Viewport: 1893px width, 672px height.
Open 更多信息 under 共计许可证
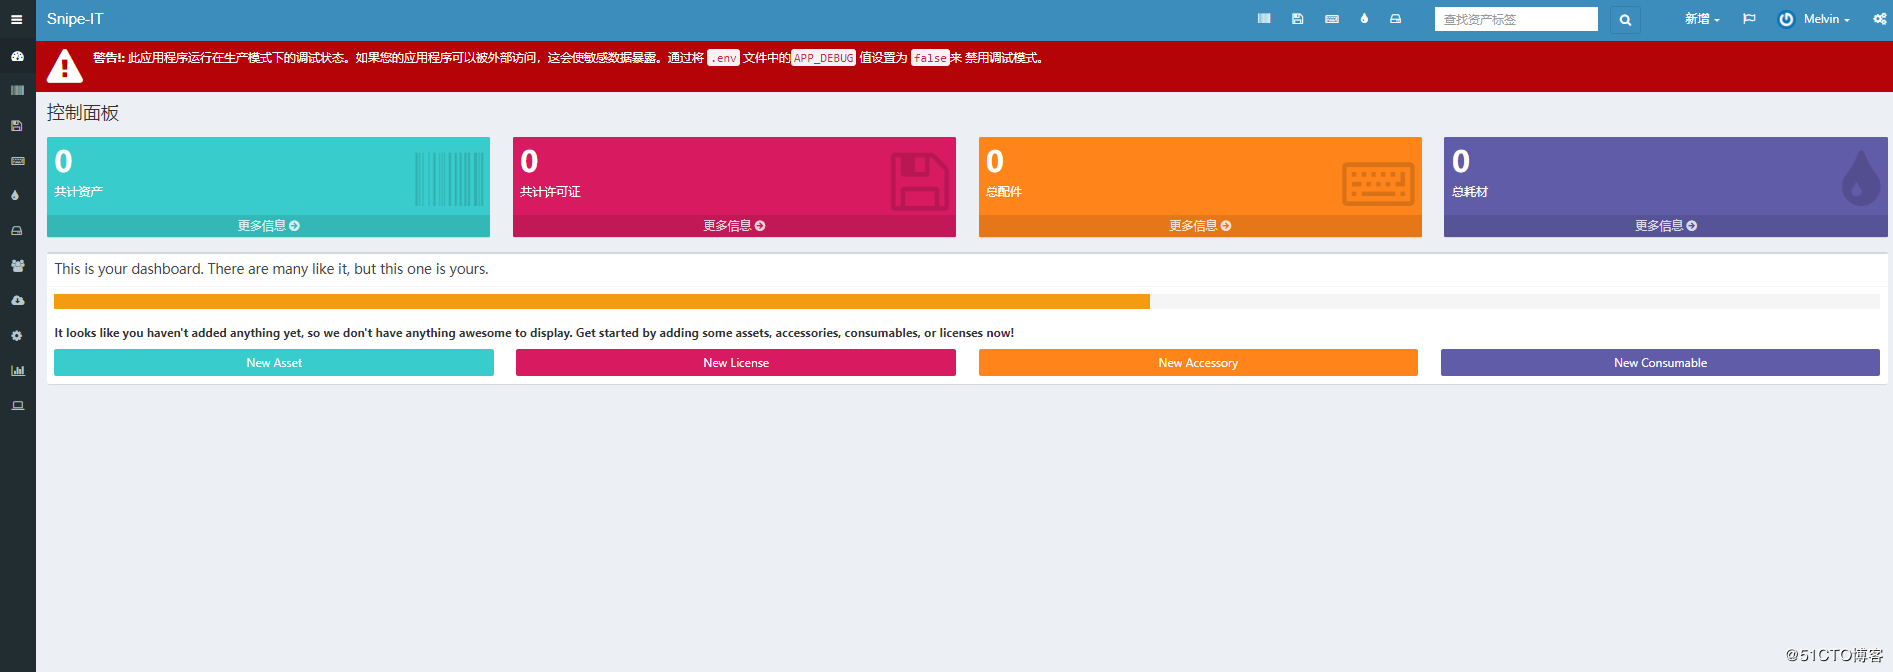click(734, 226)
